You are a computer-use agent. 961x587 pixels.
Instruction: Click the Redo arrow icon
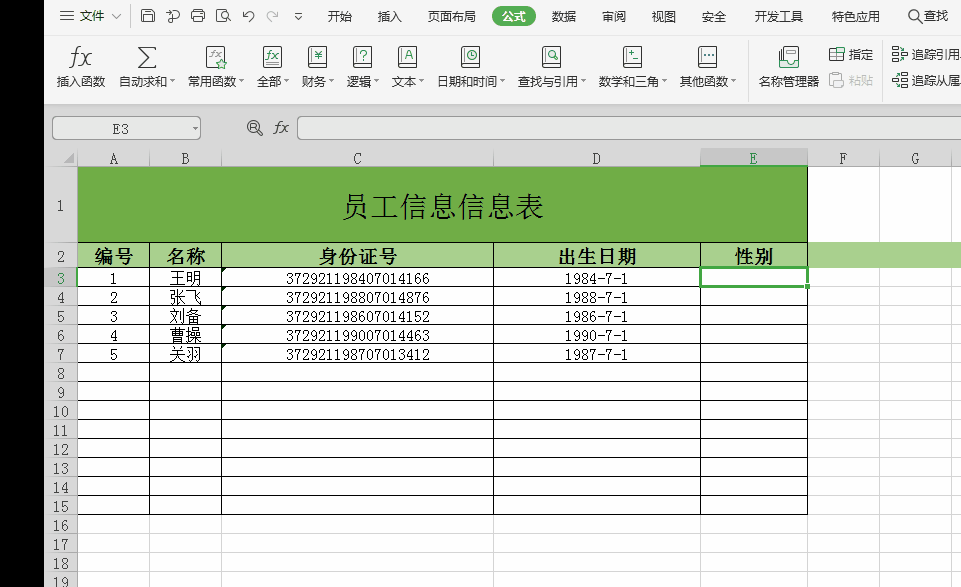tap(273, 17)
